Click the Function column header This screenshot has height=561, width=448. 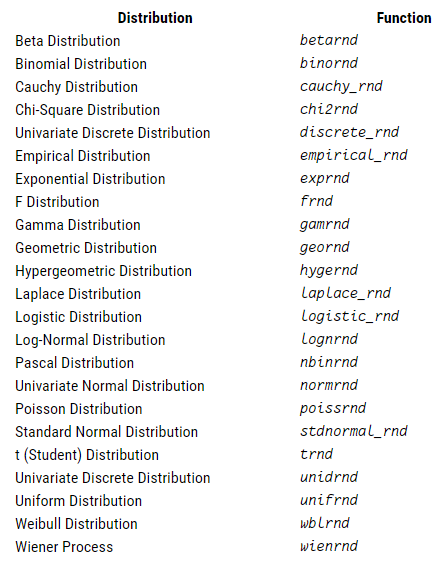404,18
